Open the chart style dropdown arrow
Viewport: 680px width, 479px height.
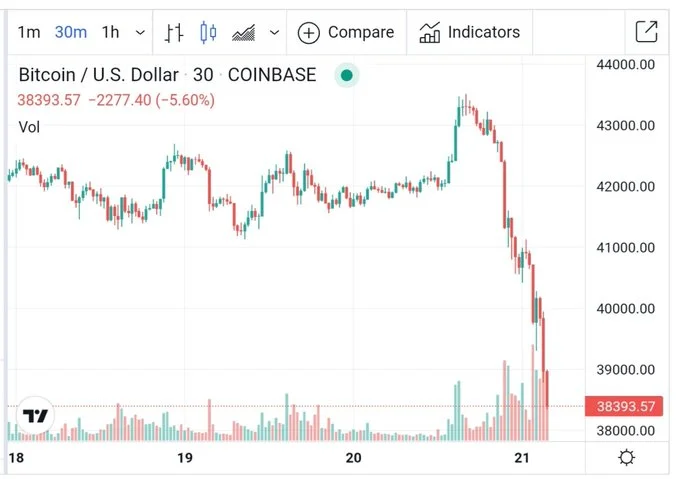click(274, 32)
